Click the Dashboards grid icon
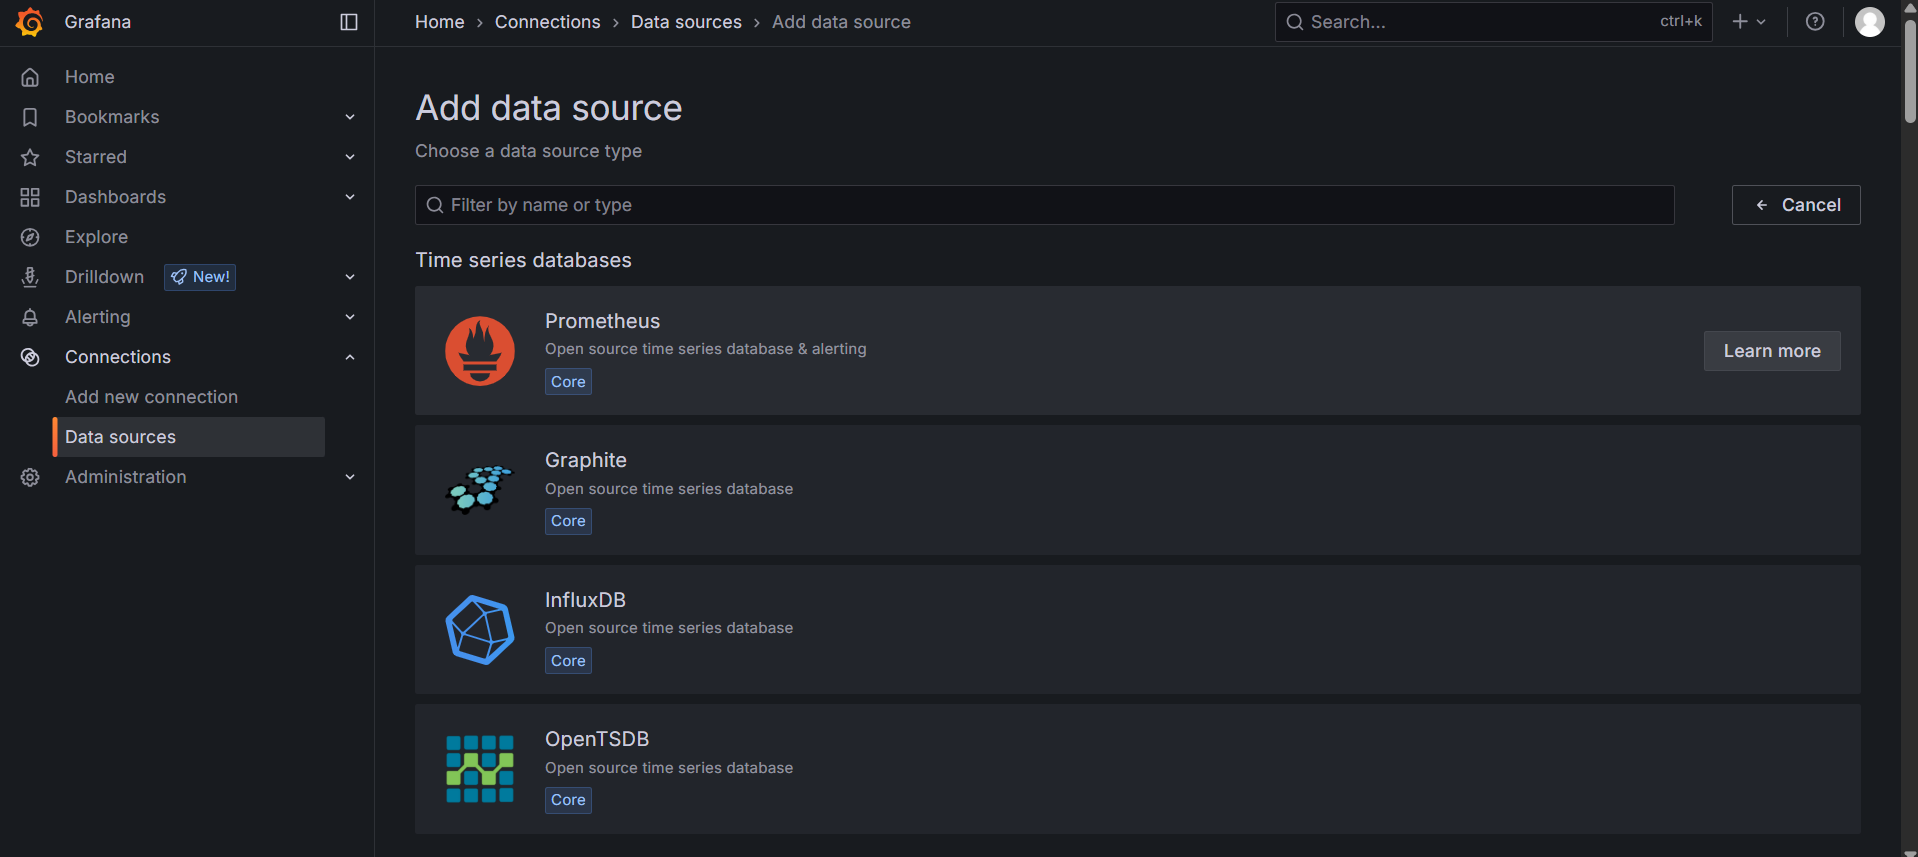Screen dimensions: 1918x857 pyautogui.click(x=30, y=197)
